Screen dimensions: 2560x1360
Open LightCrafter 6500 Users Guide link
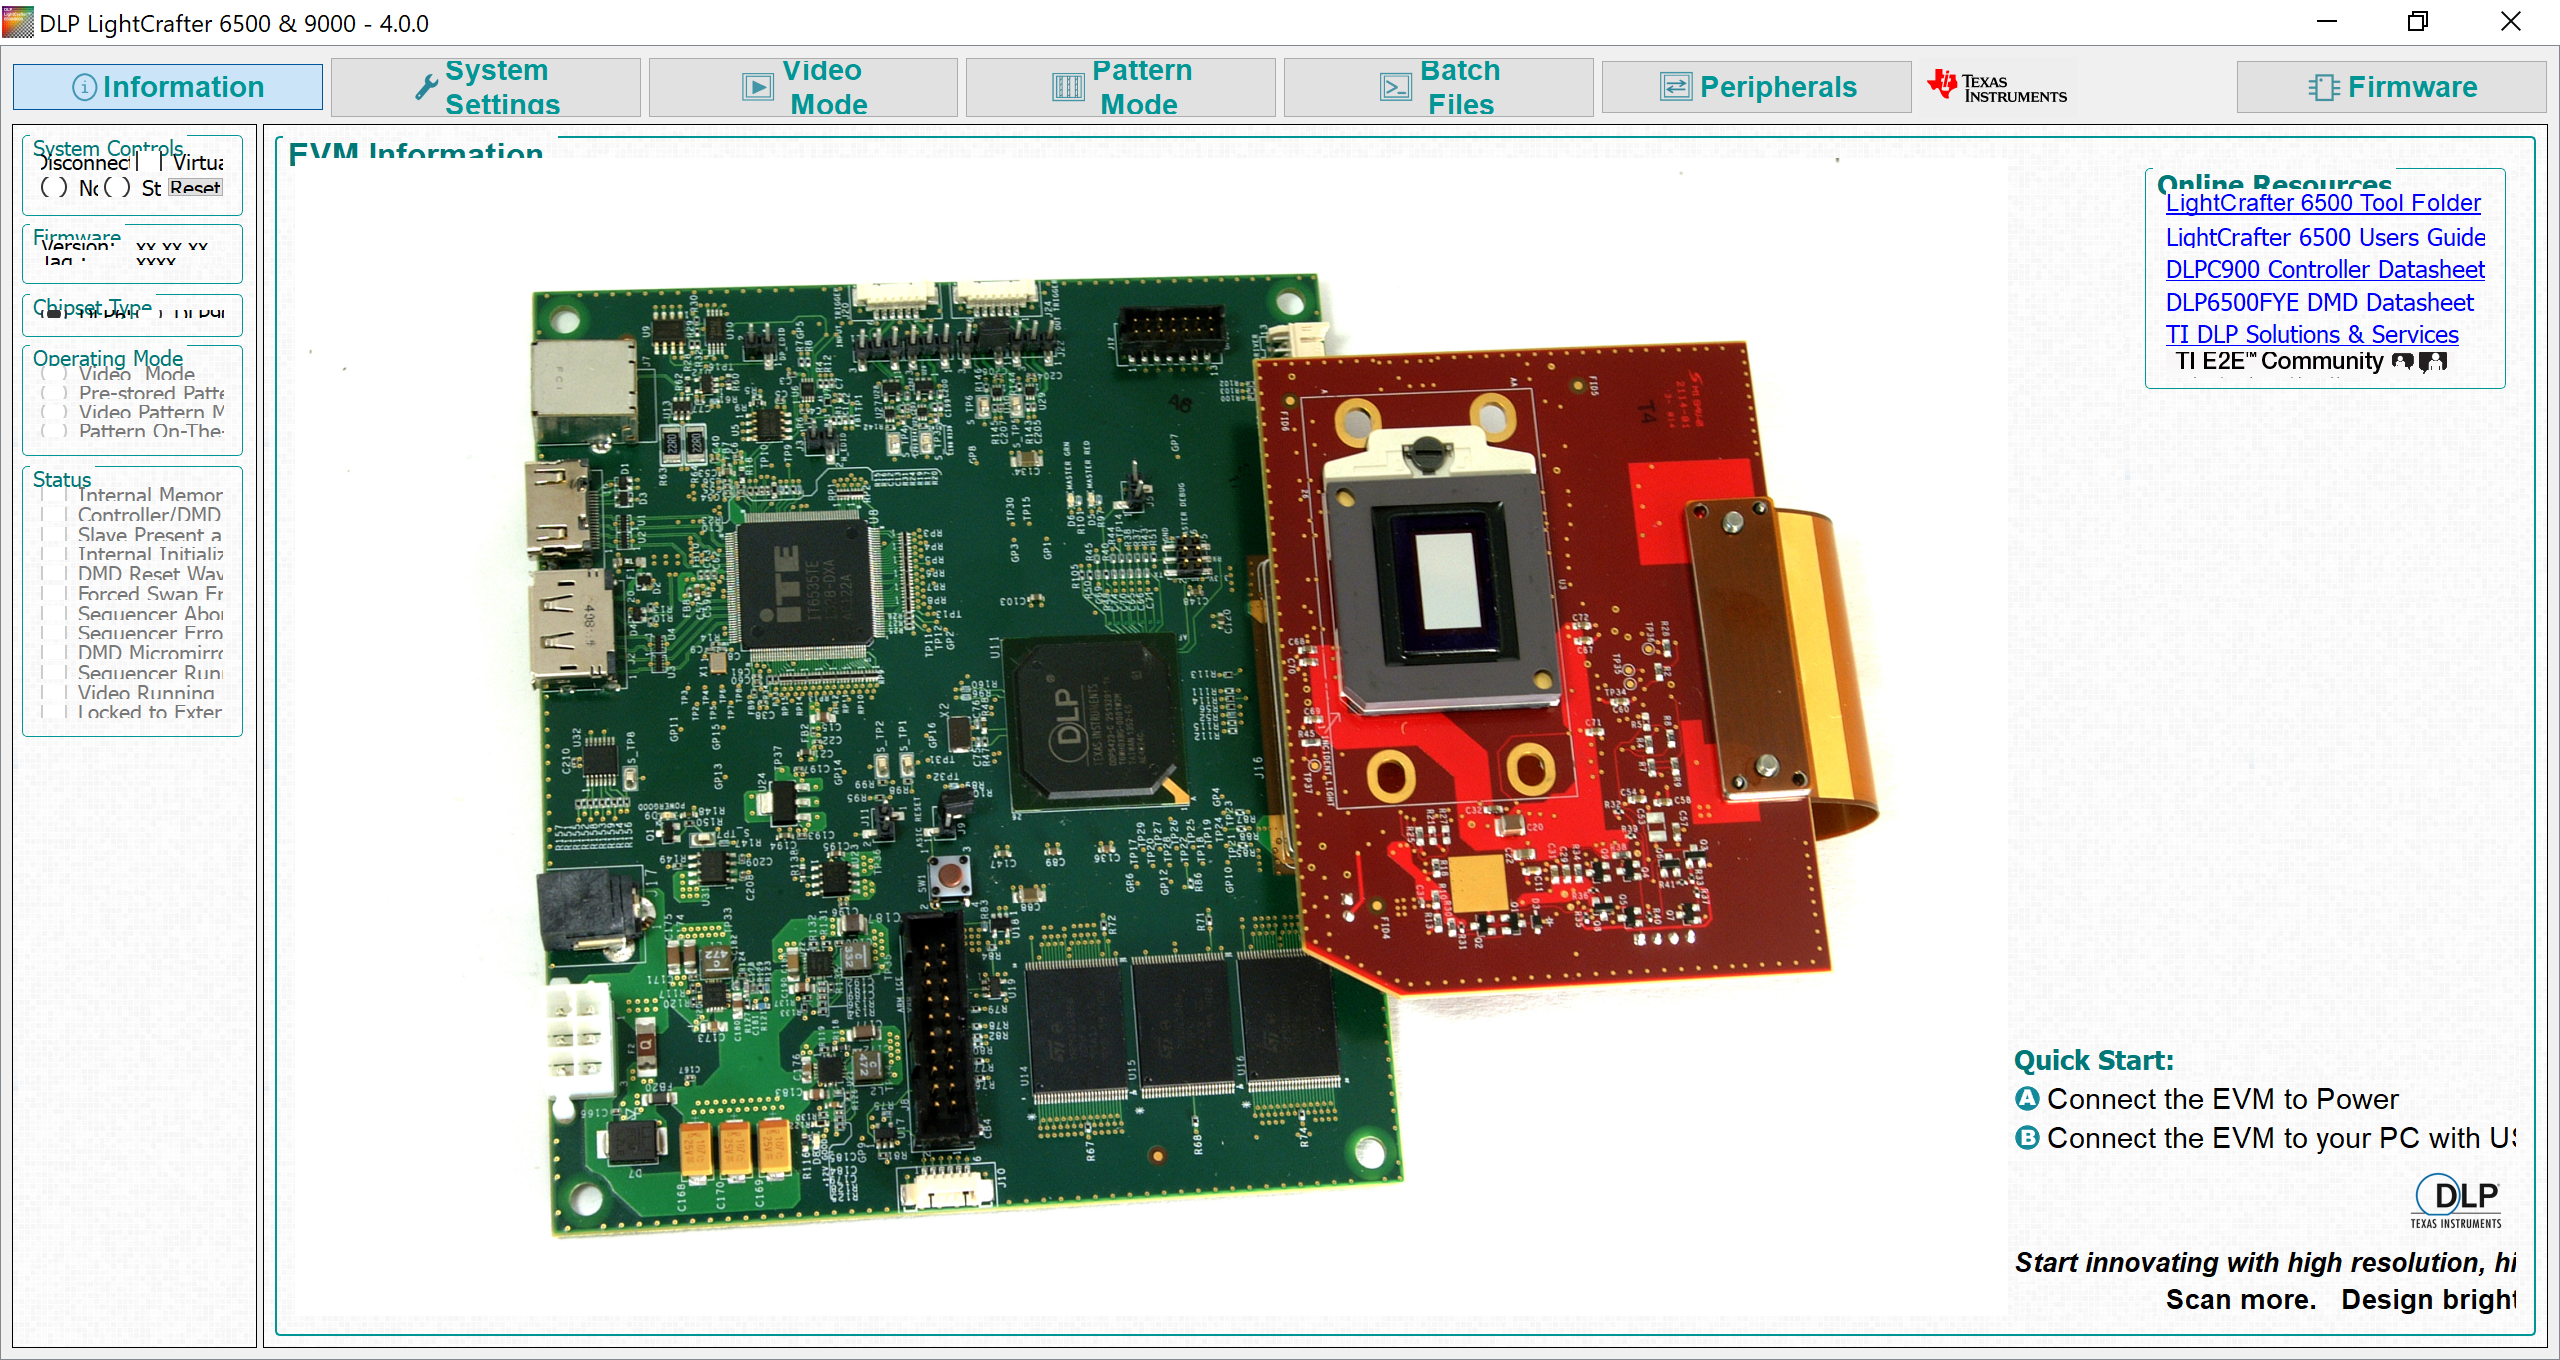2325,238
